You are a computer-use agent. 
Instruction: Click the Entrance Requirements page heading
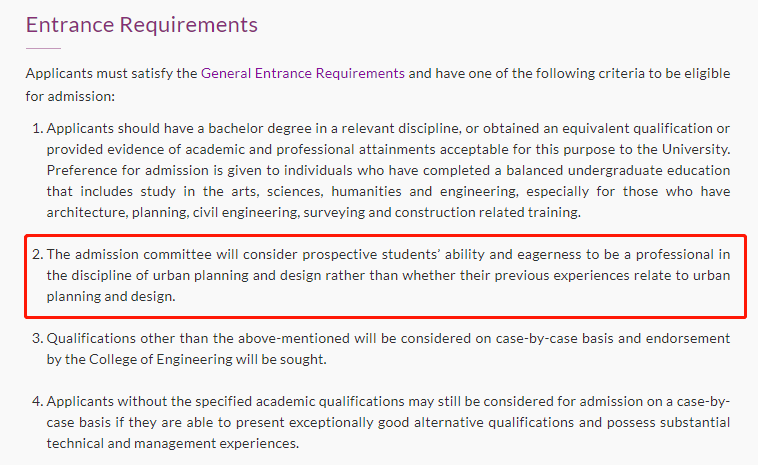point(142,25)
